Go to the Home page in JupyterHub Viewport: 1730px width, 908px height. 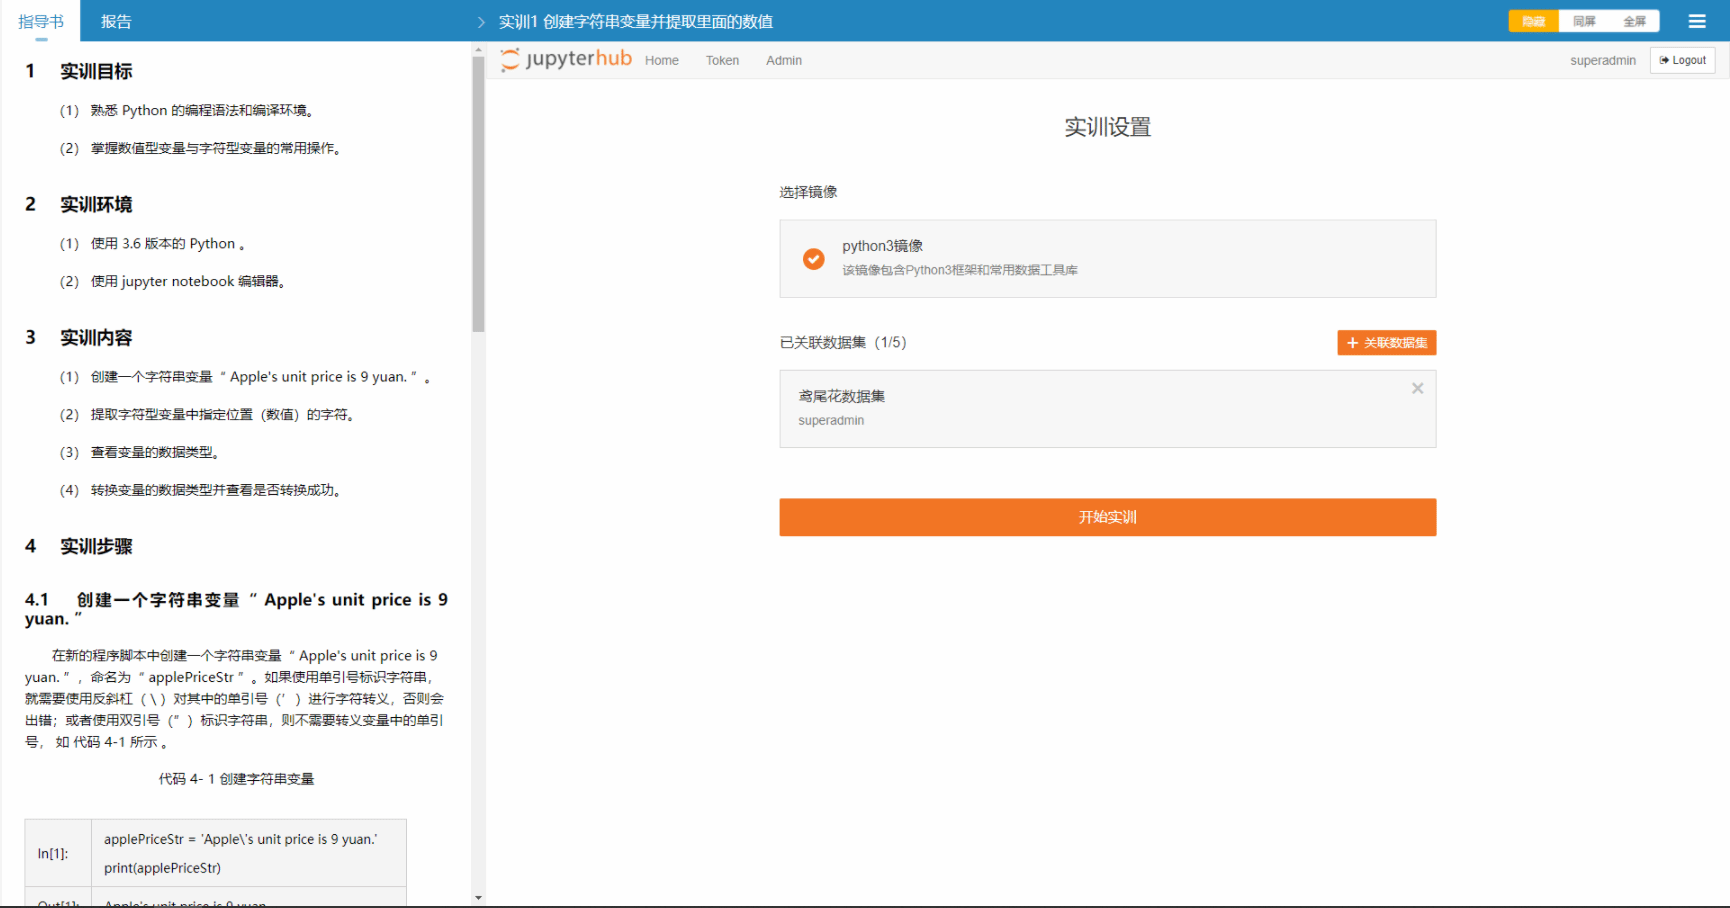661,60
